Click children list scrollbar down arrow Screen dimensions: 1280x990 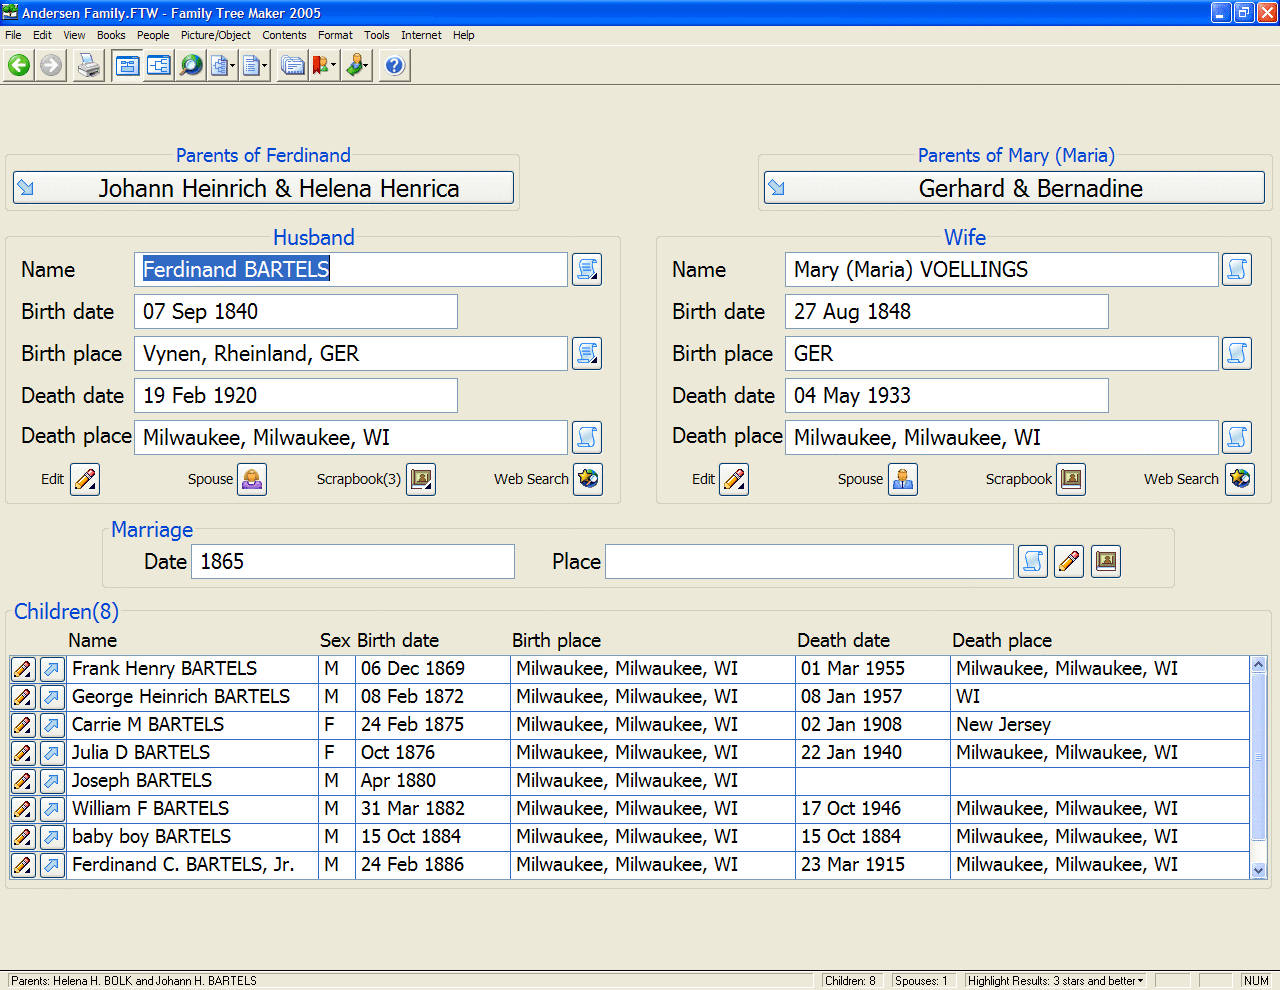coord(1259,871)
